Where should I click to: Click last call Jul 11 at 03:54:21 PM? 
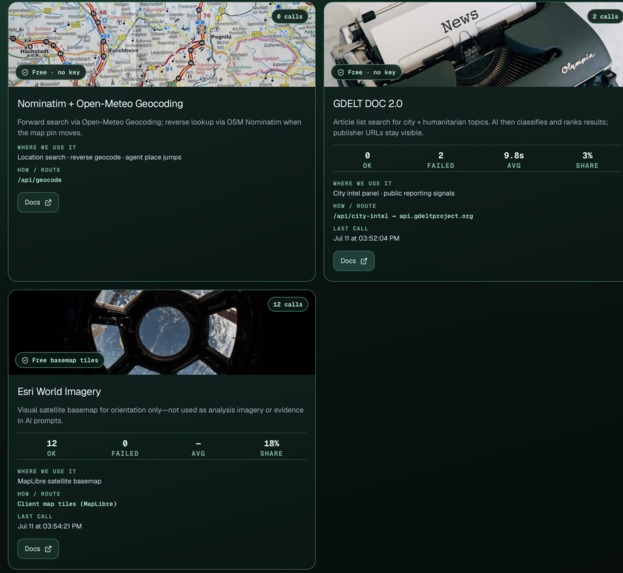(49, 526)
